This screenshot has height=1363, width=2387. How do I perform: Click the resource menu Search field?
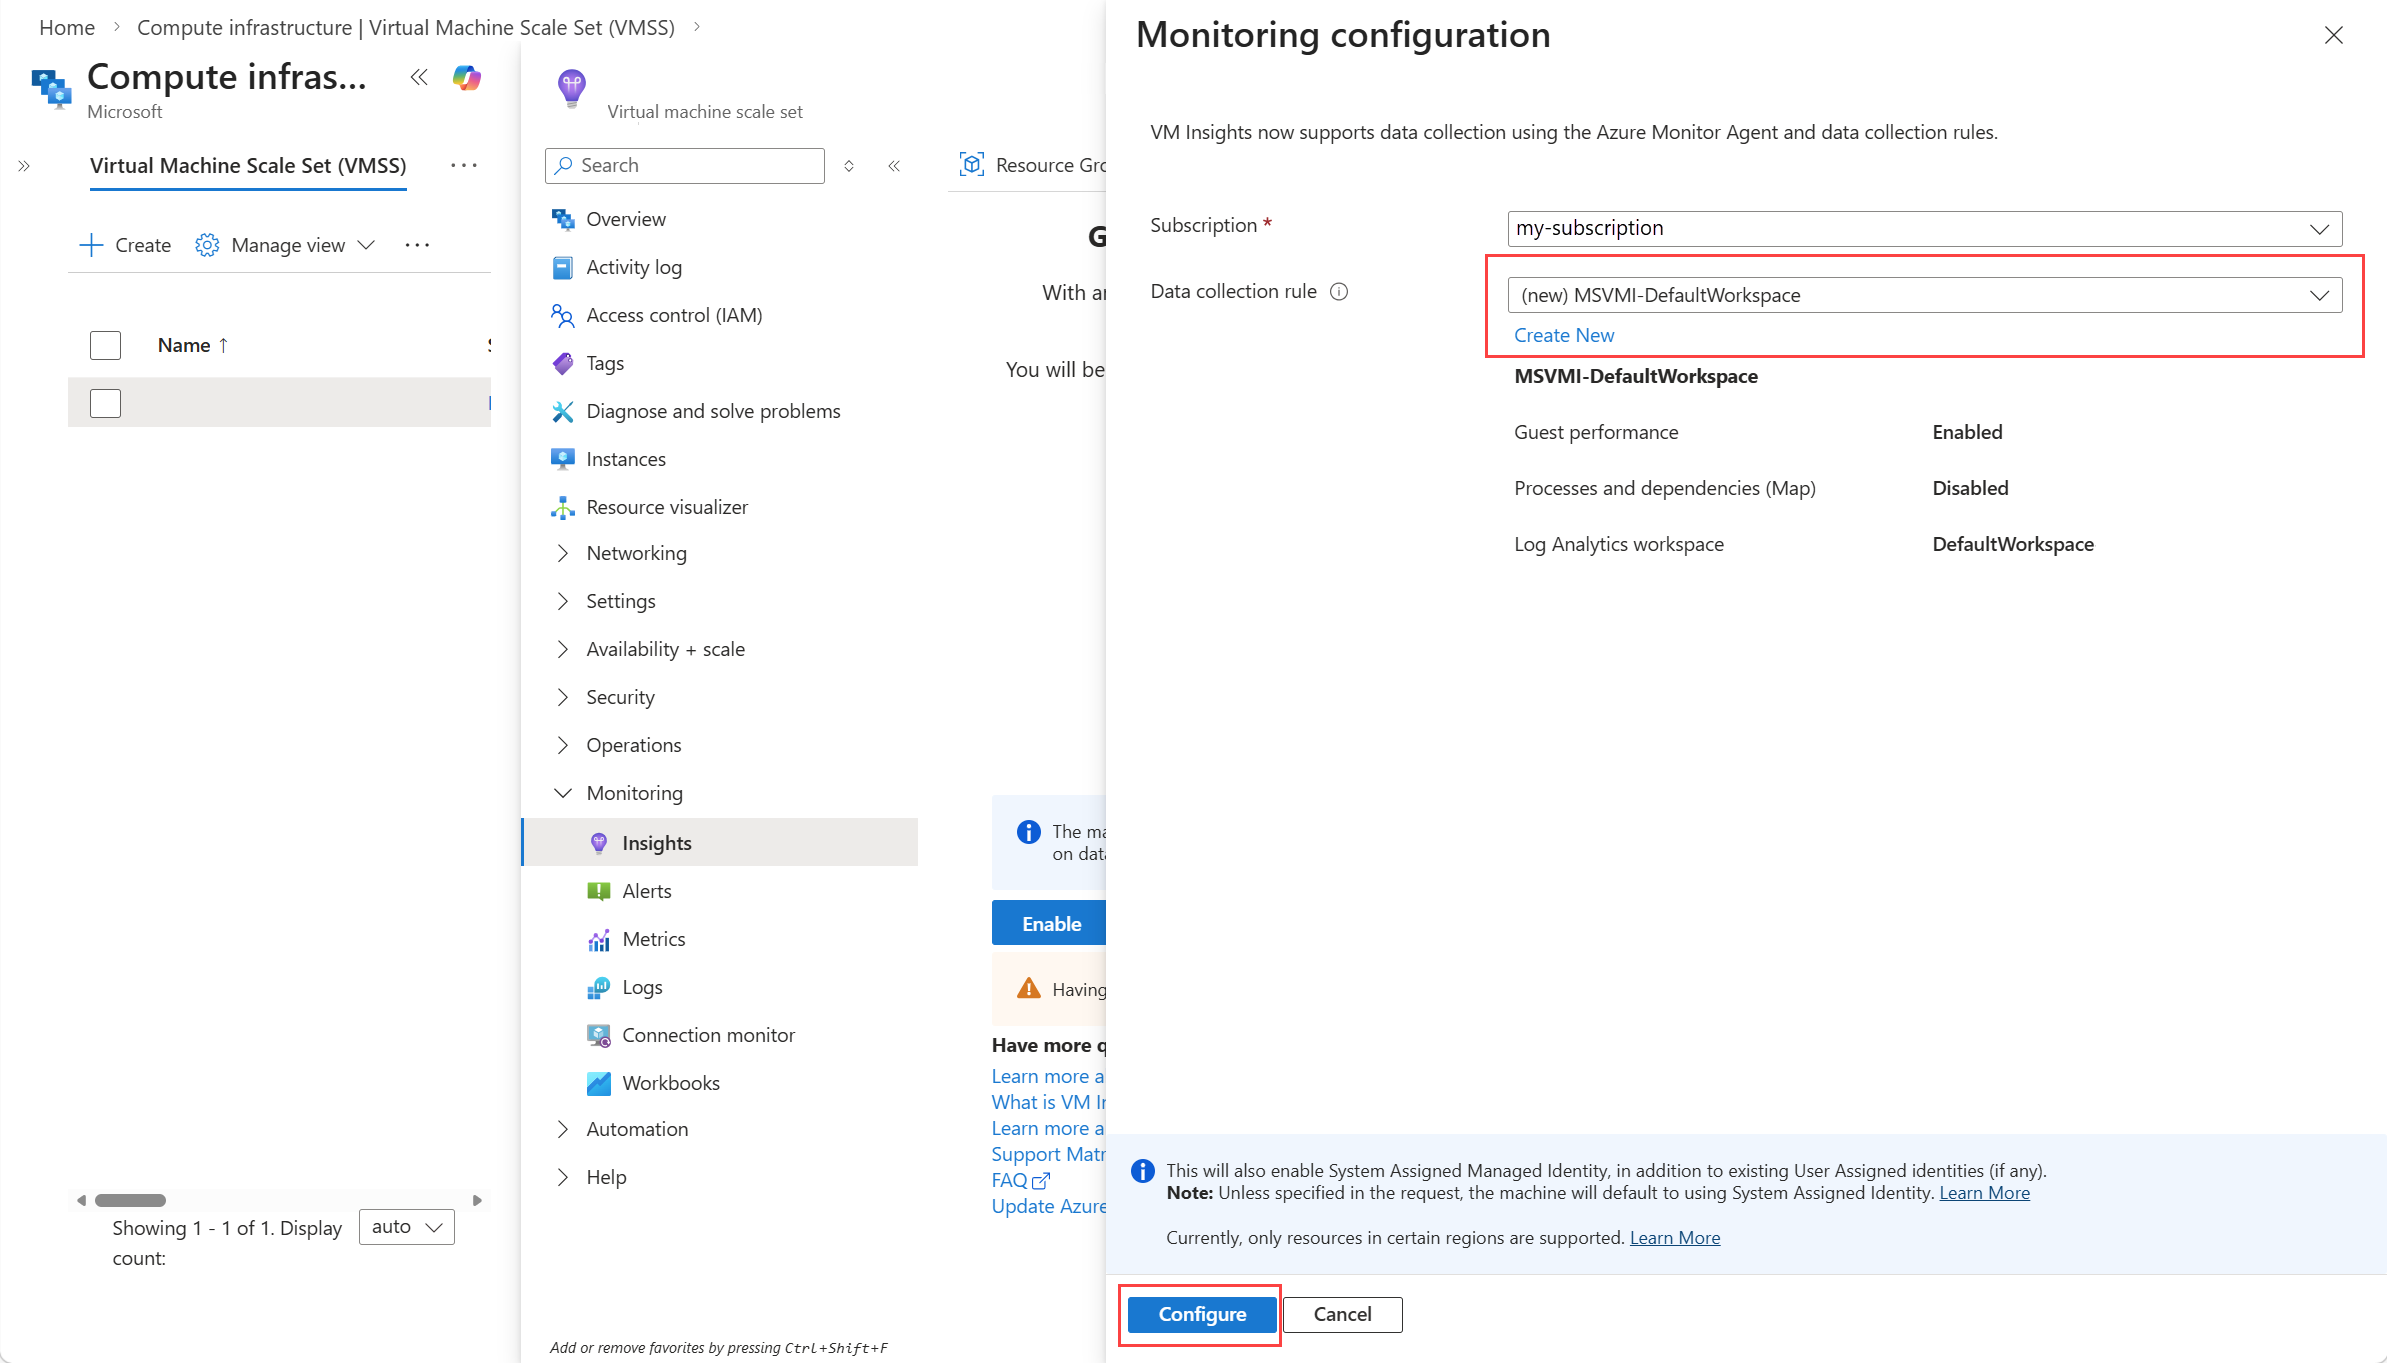[685, 166]
